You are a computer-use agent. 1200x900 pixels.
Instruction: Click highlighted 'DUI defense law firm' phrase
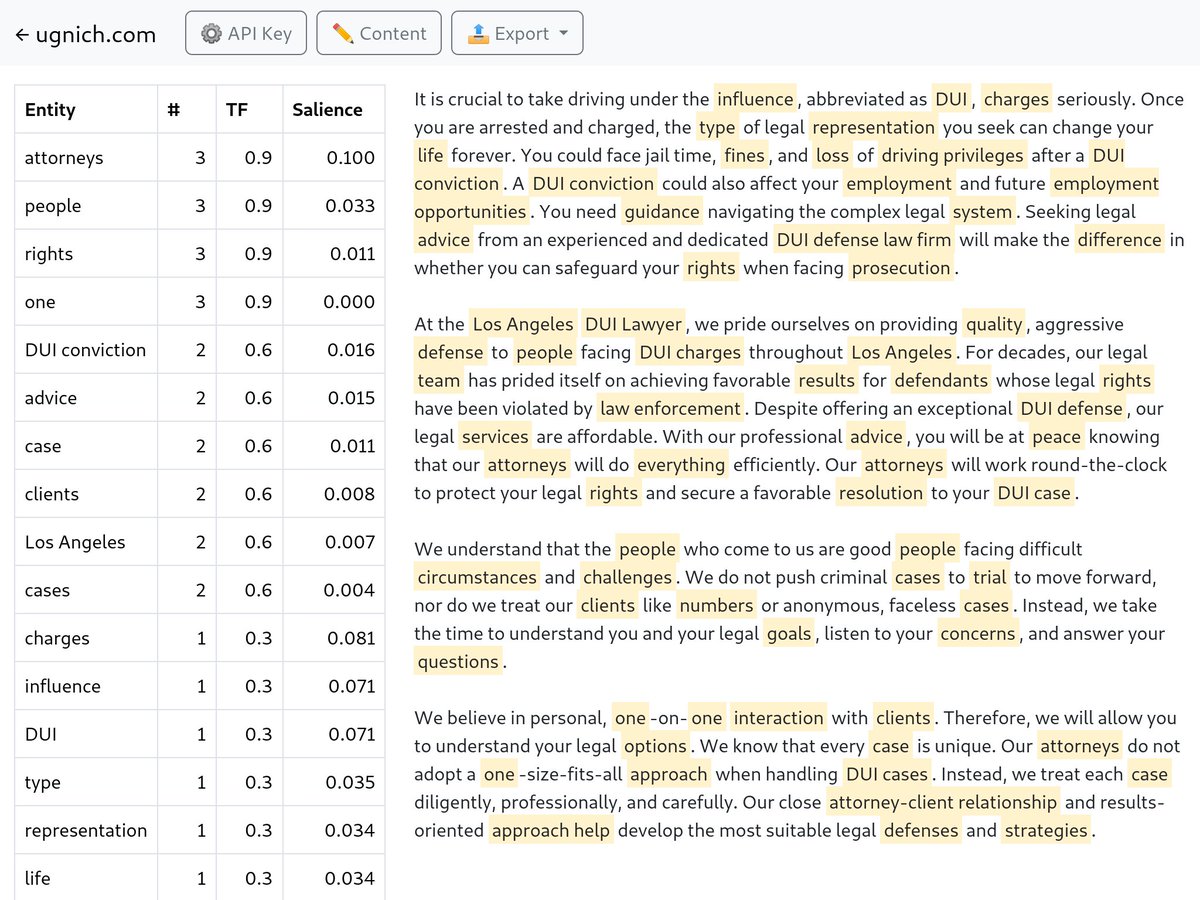click(864, 240)
